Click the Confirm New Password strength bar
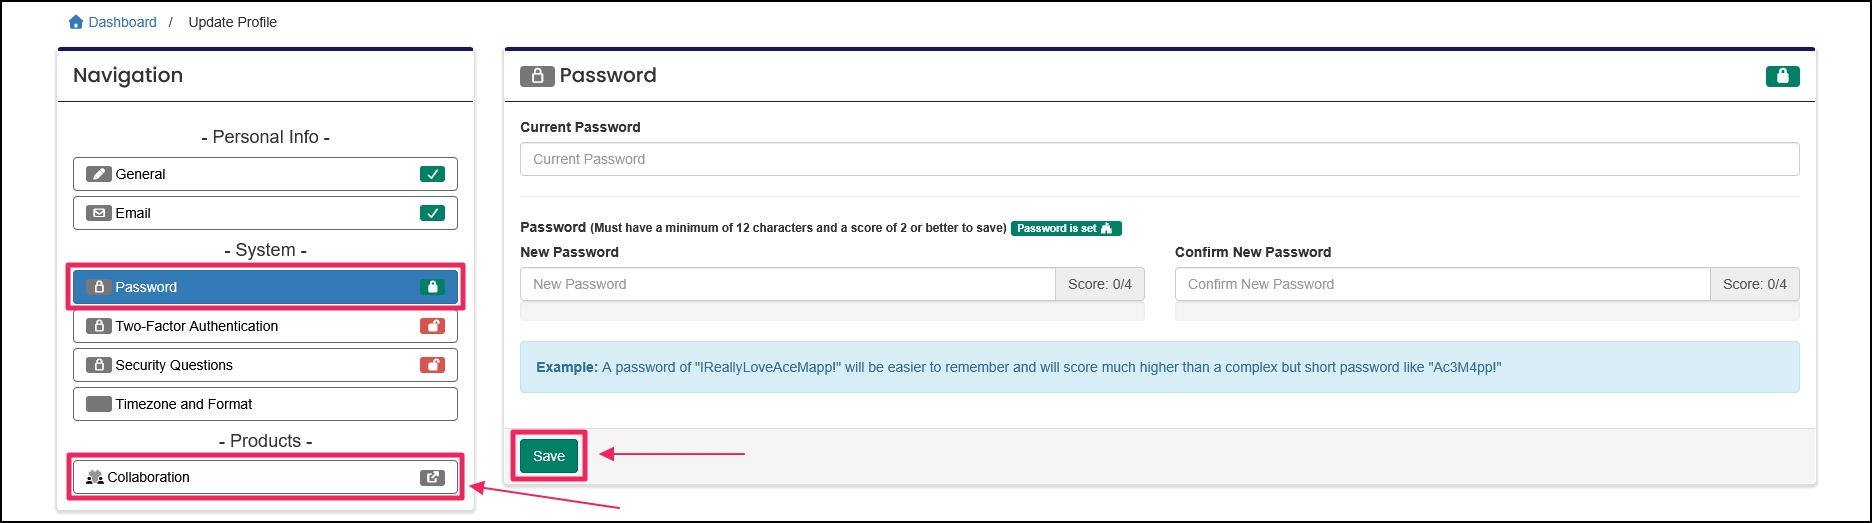Image resolution: width=1872 pixels, height=523 pixels. tap(1487, 312)
